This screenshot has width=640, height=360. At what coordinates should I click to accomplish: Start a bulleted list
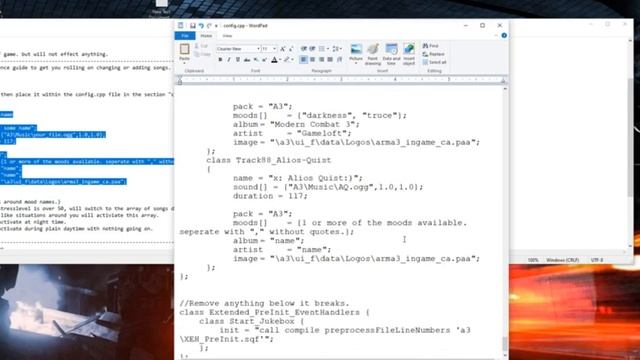[x=322, y=49]
